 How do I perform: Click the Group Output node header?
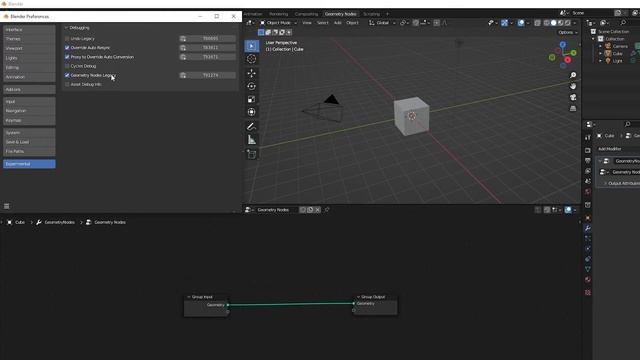coord(375,297)
